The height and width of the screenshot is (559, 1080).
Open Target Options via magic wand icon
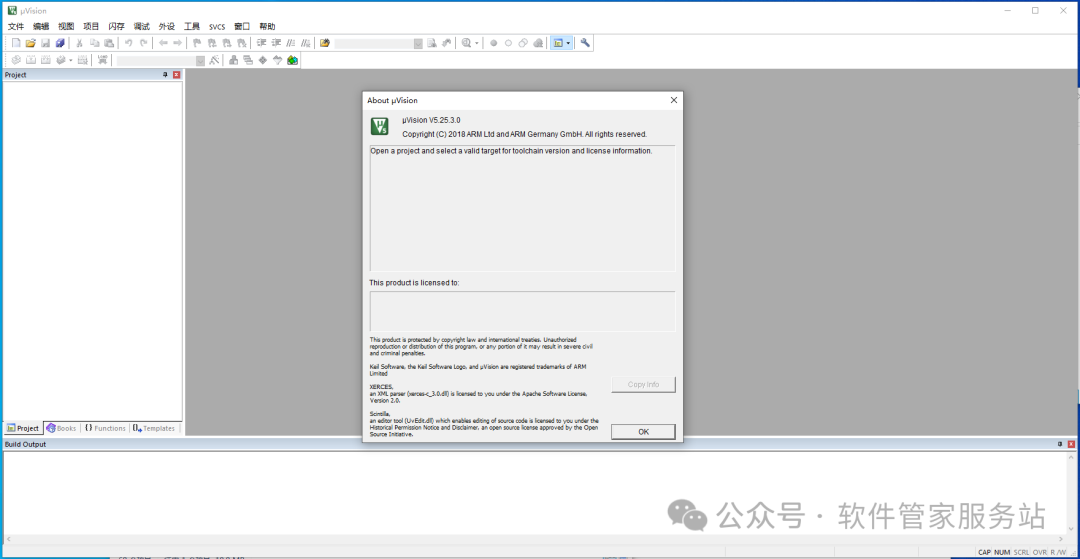(x=214, y=60)
